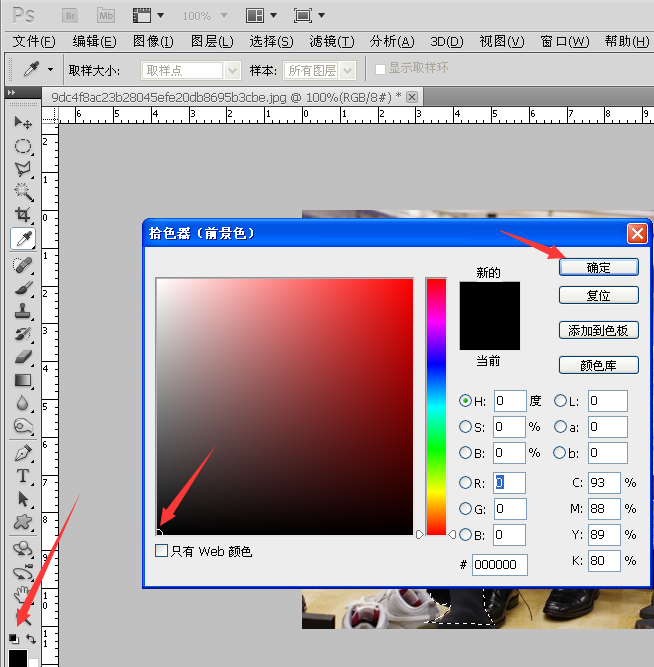
Task: Select the Move tool
Action: point(23,123)
